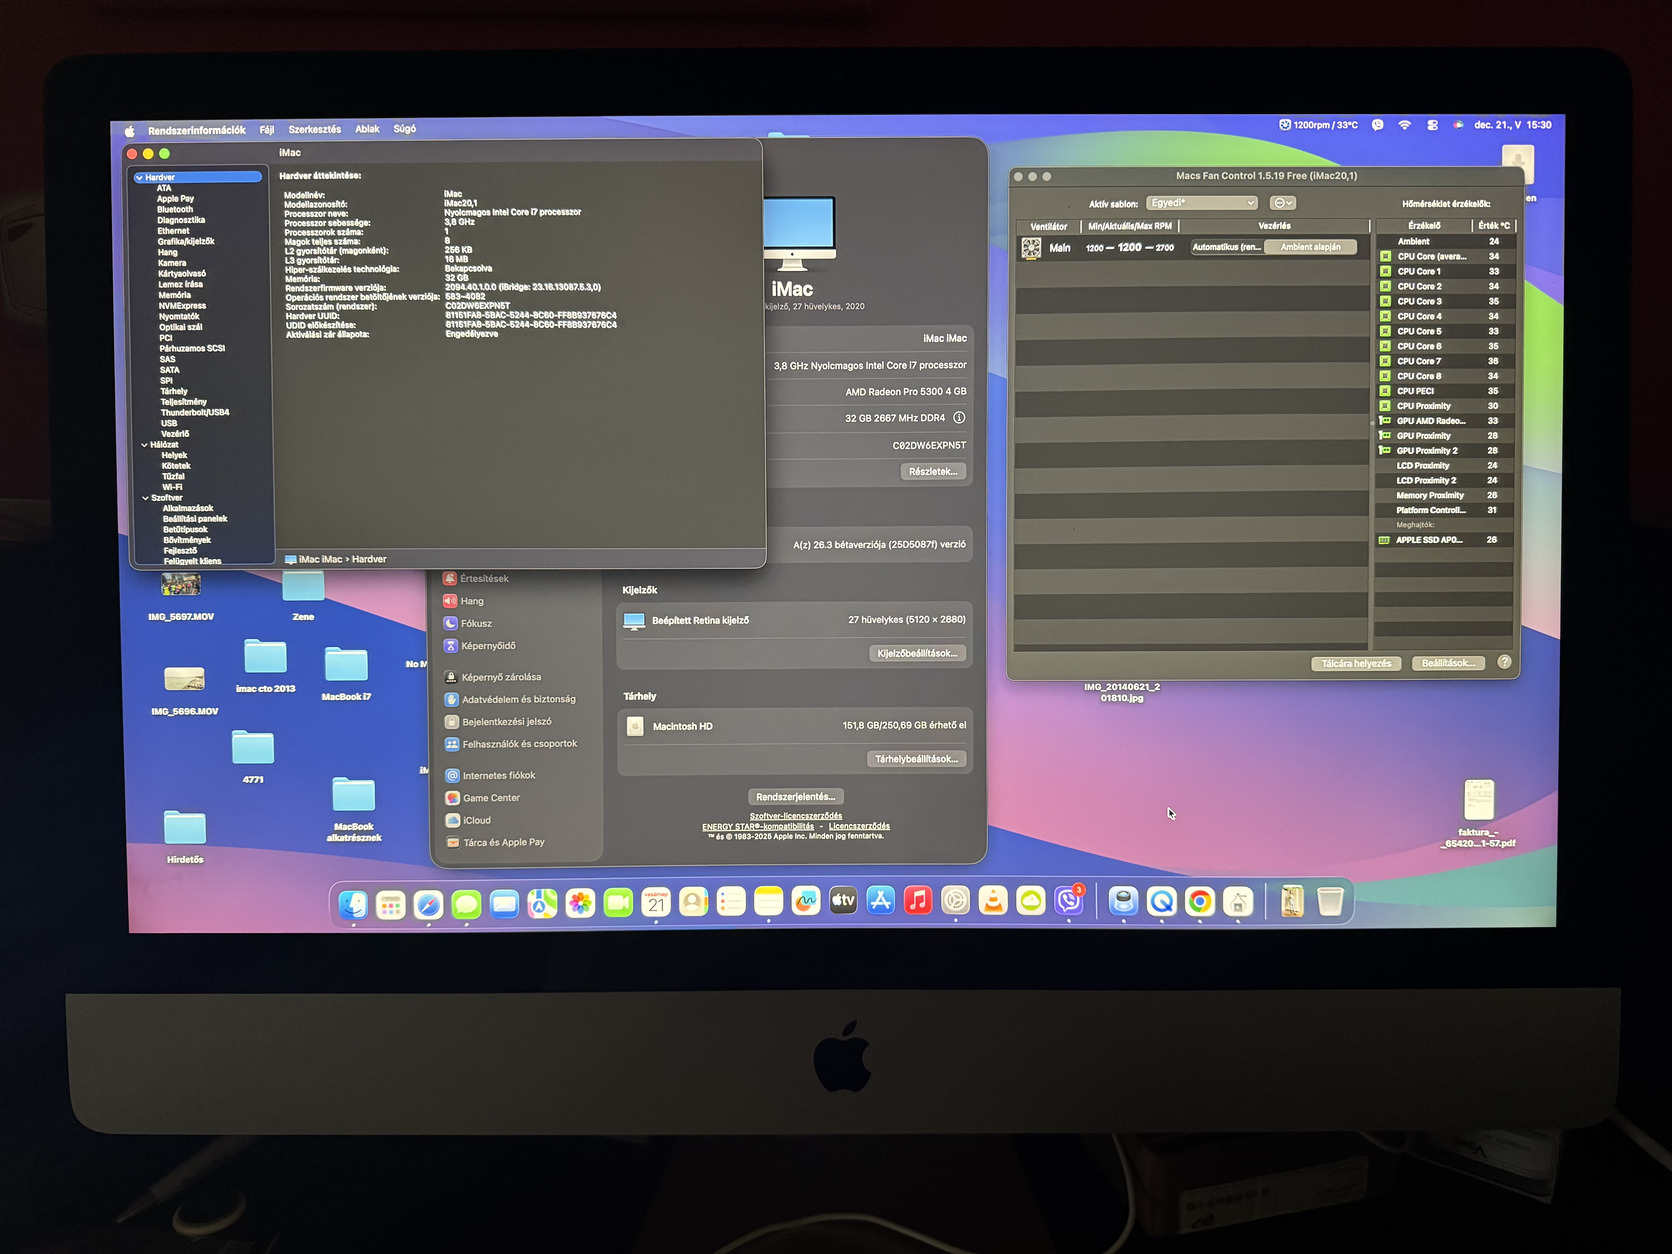
Task: Open the Music app in the Dock
Action: click(918, 901)
